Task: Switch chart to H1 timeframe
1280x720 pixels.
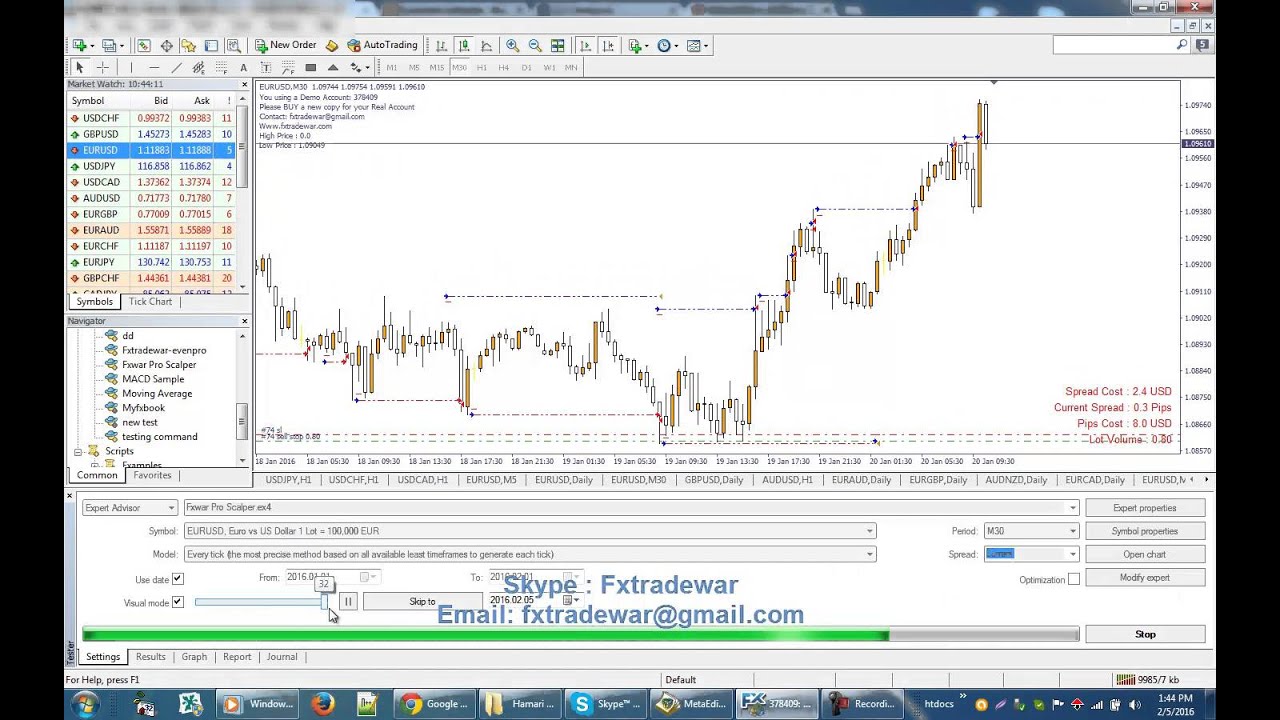Action: [x=481, y=67]
